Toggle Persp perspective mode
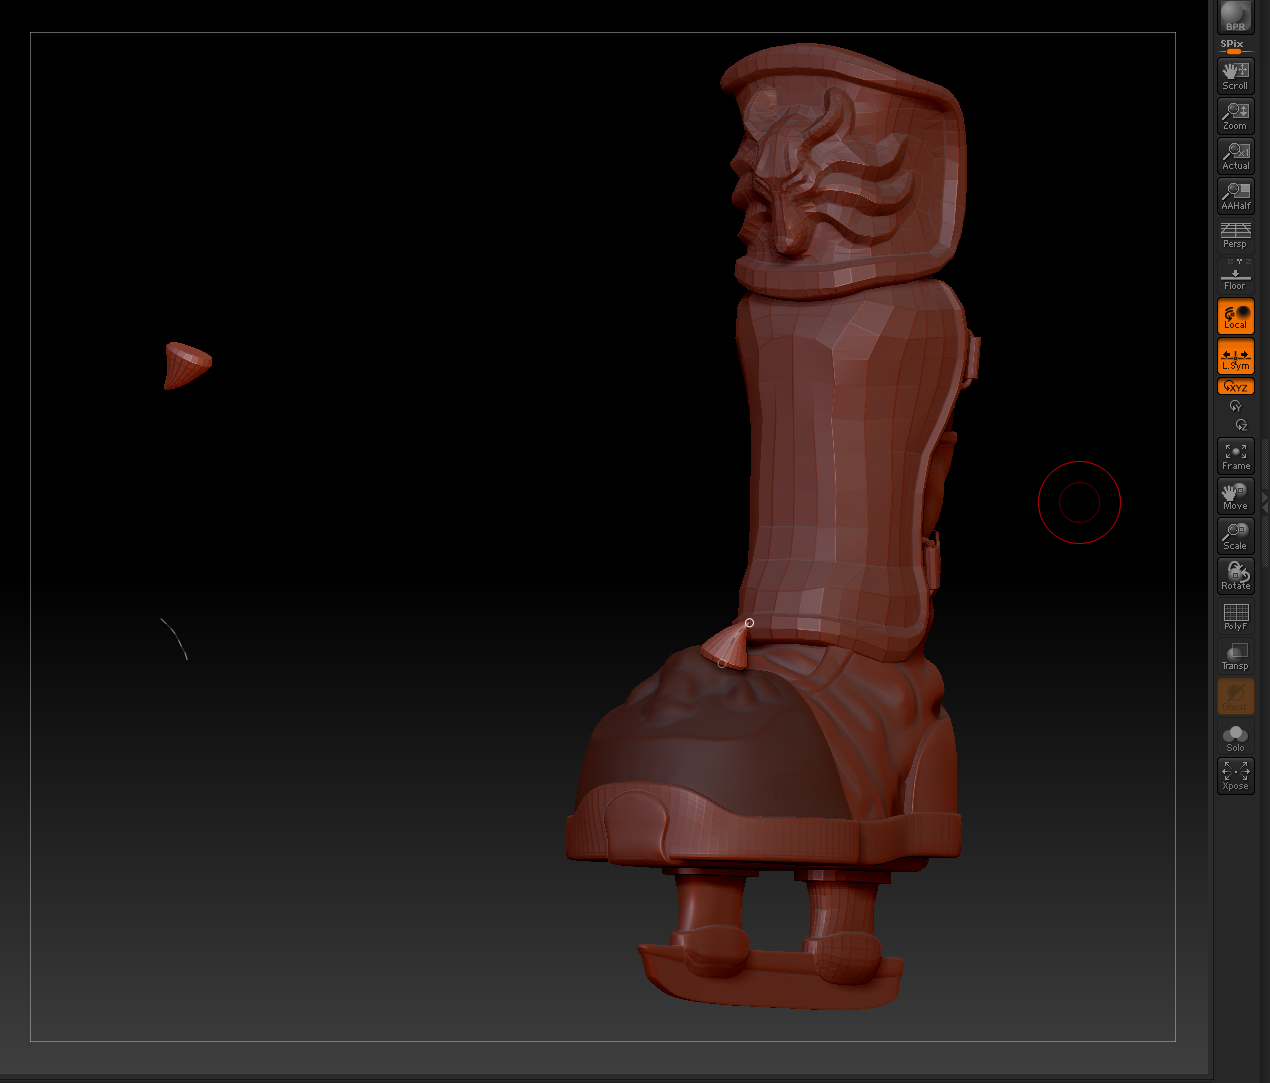The image size is (1270, 1083). coord(1235,235)
